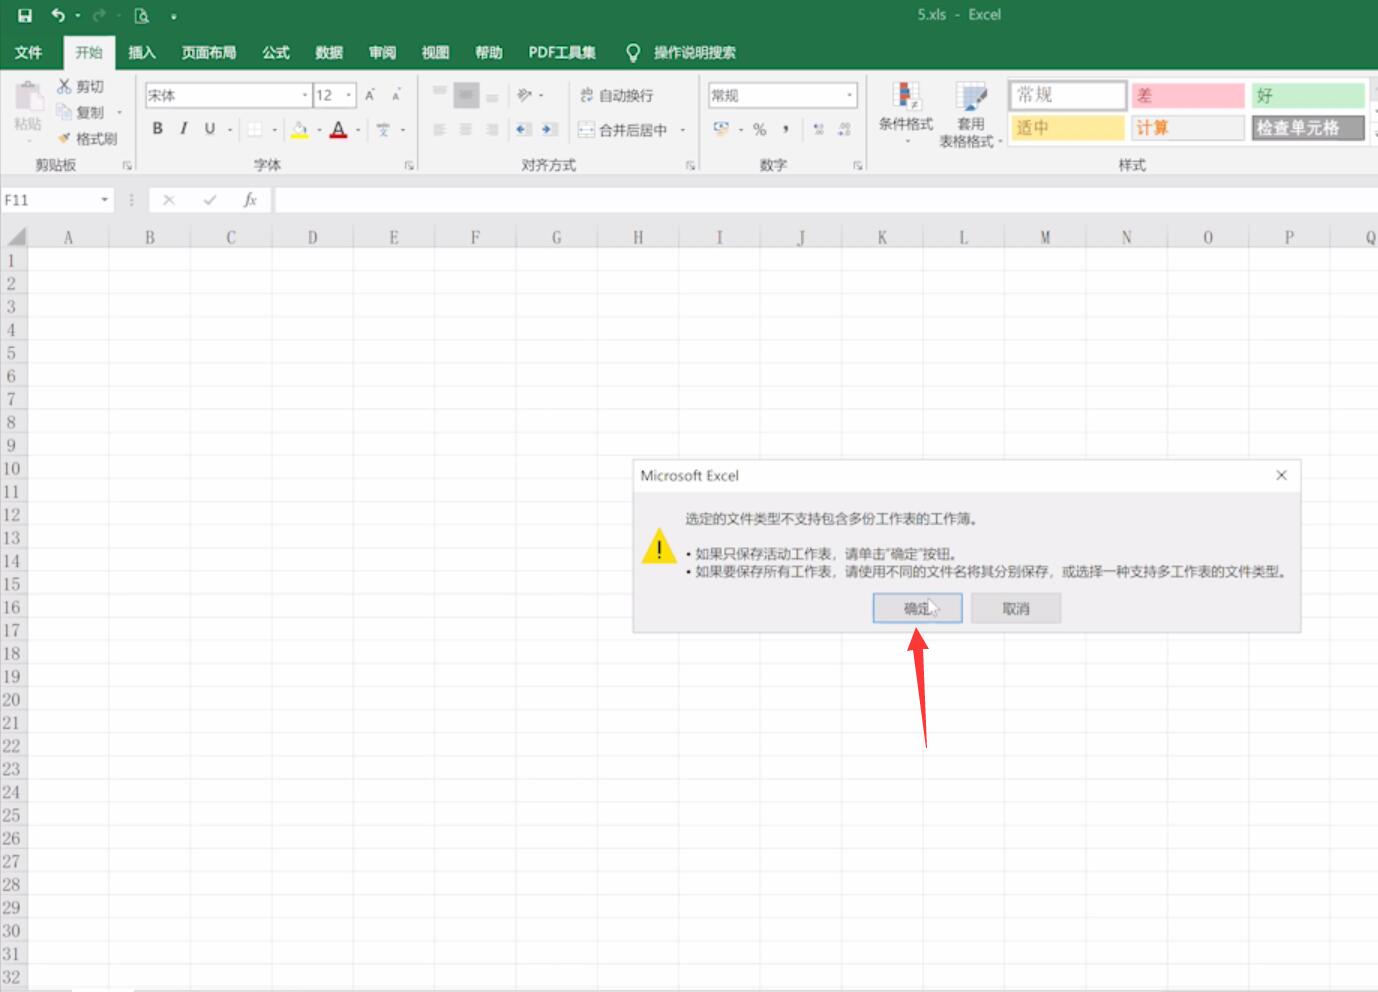Click the decrease font size icon
This screenshot has width=1378, height=992.
tap(396, 95)
